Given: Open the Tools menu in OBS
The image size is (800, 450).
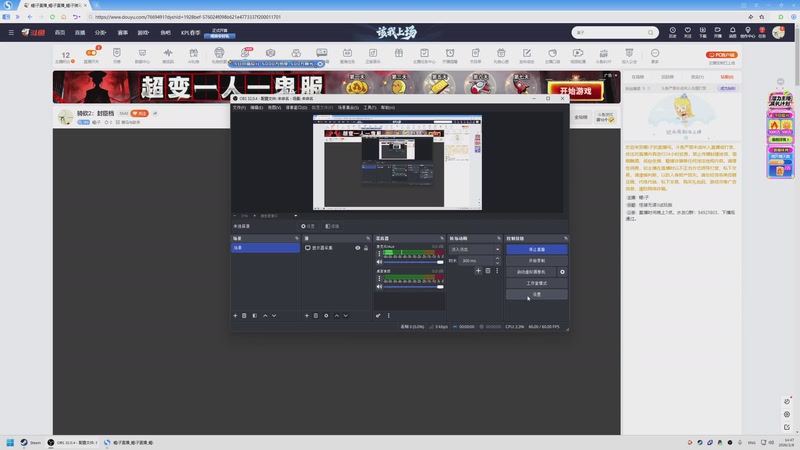Looking at the screenshot, I should (369, 108).
